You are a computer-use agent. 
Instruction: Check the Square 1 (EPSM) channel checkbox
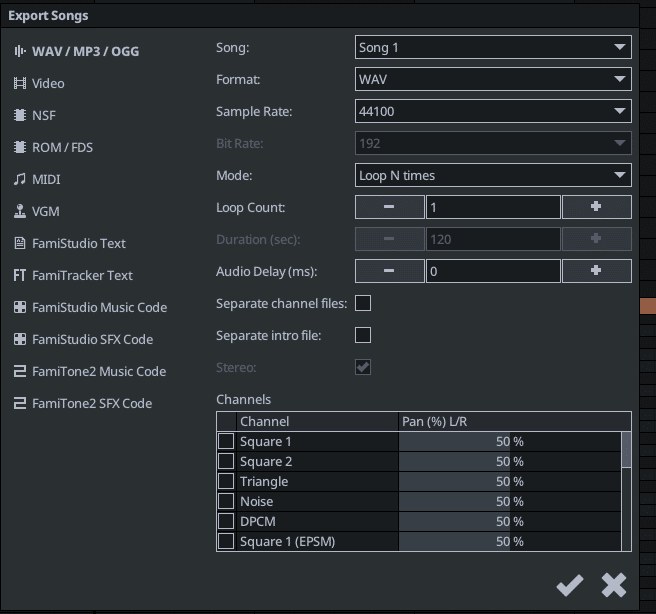click(226, 541)
